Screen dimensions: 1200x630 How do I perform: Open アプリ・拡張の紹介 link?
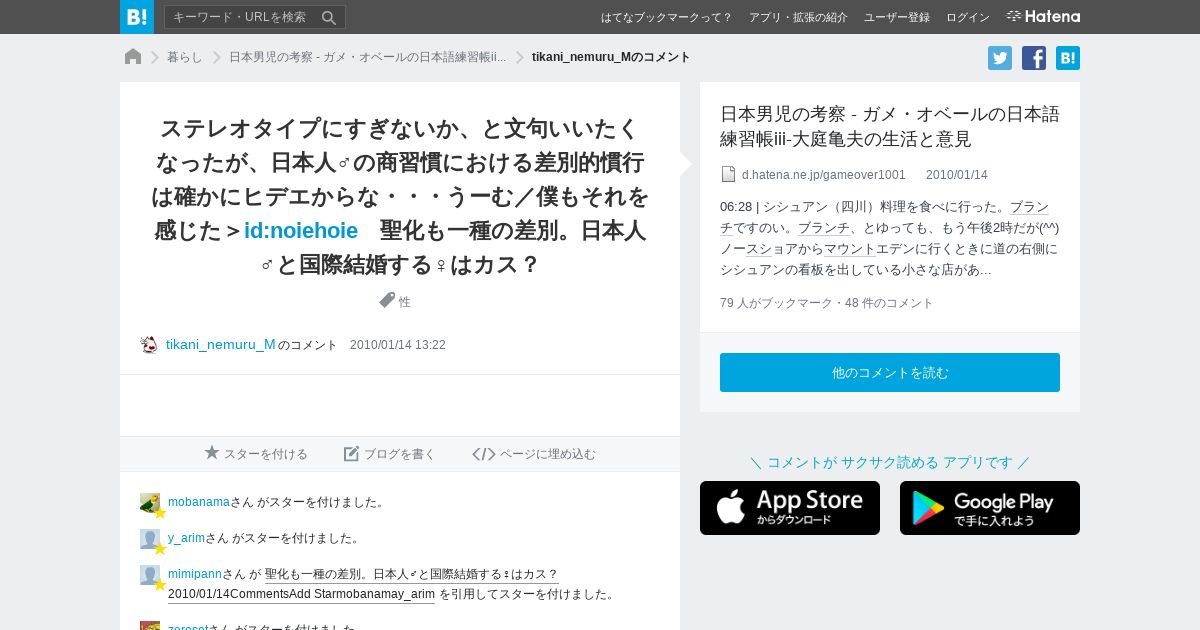point(798,17)
